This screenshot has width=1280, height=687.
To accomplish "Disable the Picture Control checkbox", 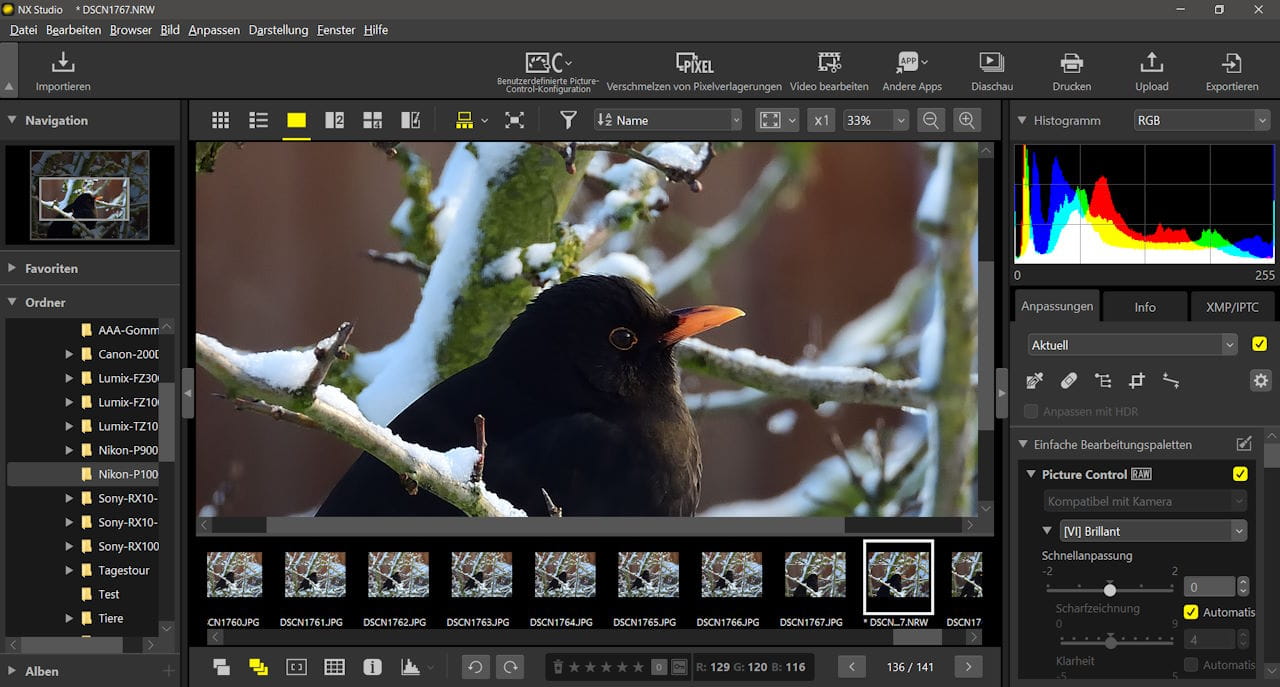I will point(1240,474).
